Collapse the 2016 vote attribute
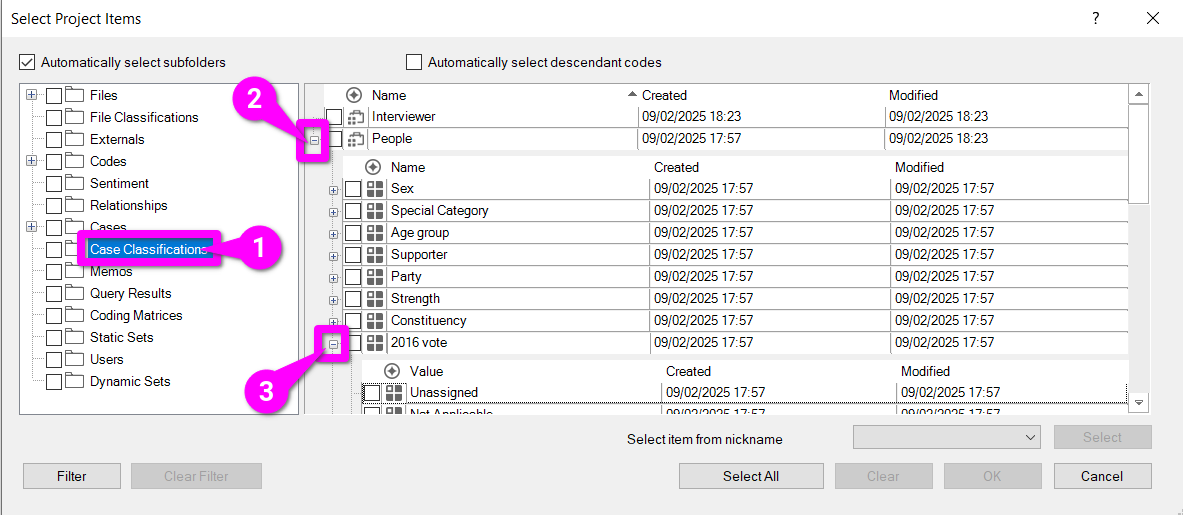Image resolution: width=1183 pixels, height=515 pixels. (334, 343)
